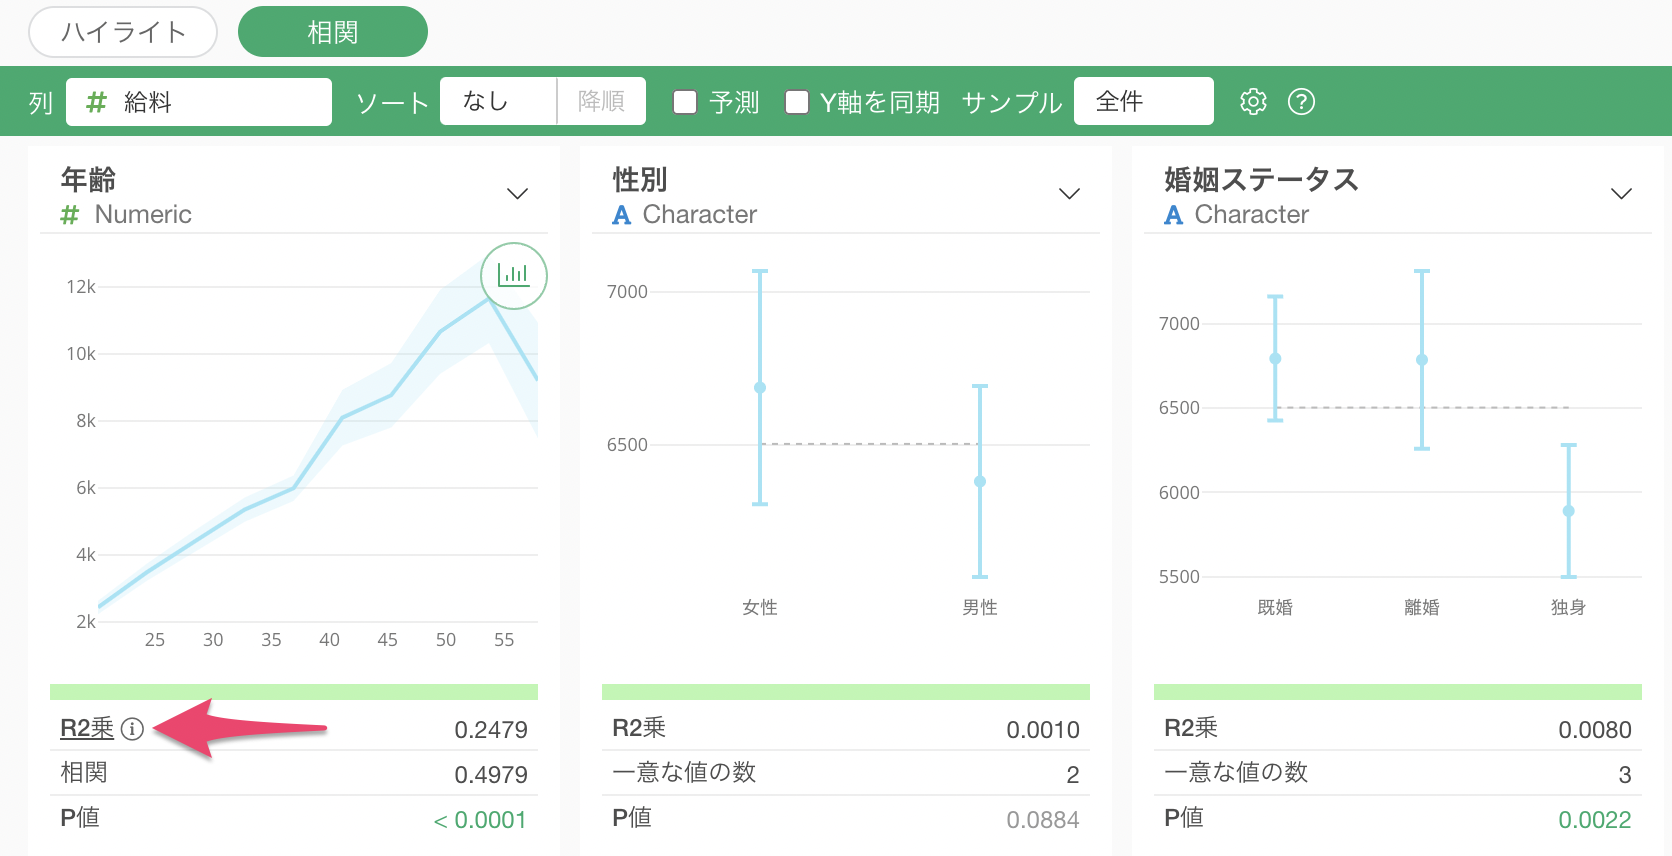
Task: Click the R2乗 value 0.2479
Action: click(x=491, y=730)
